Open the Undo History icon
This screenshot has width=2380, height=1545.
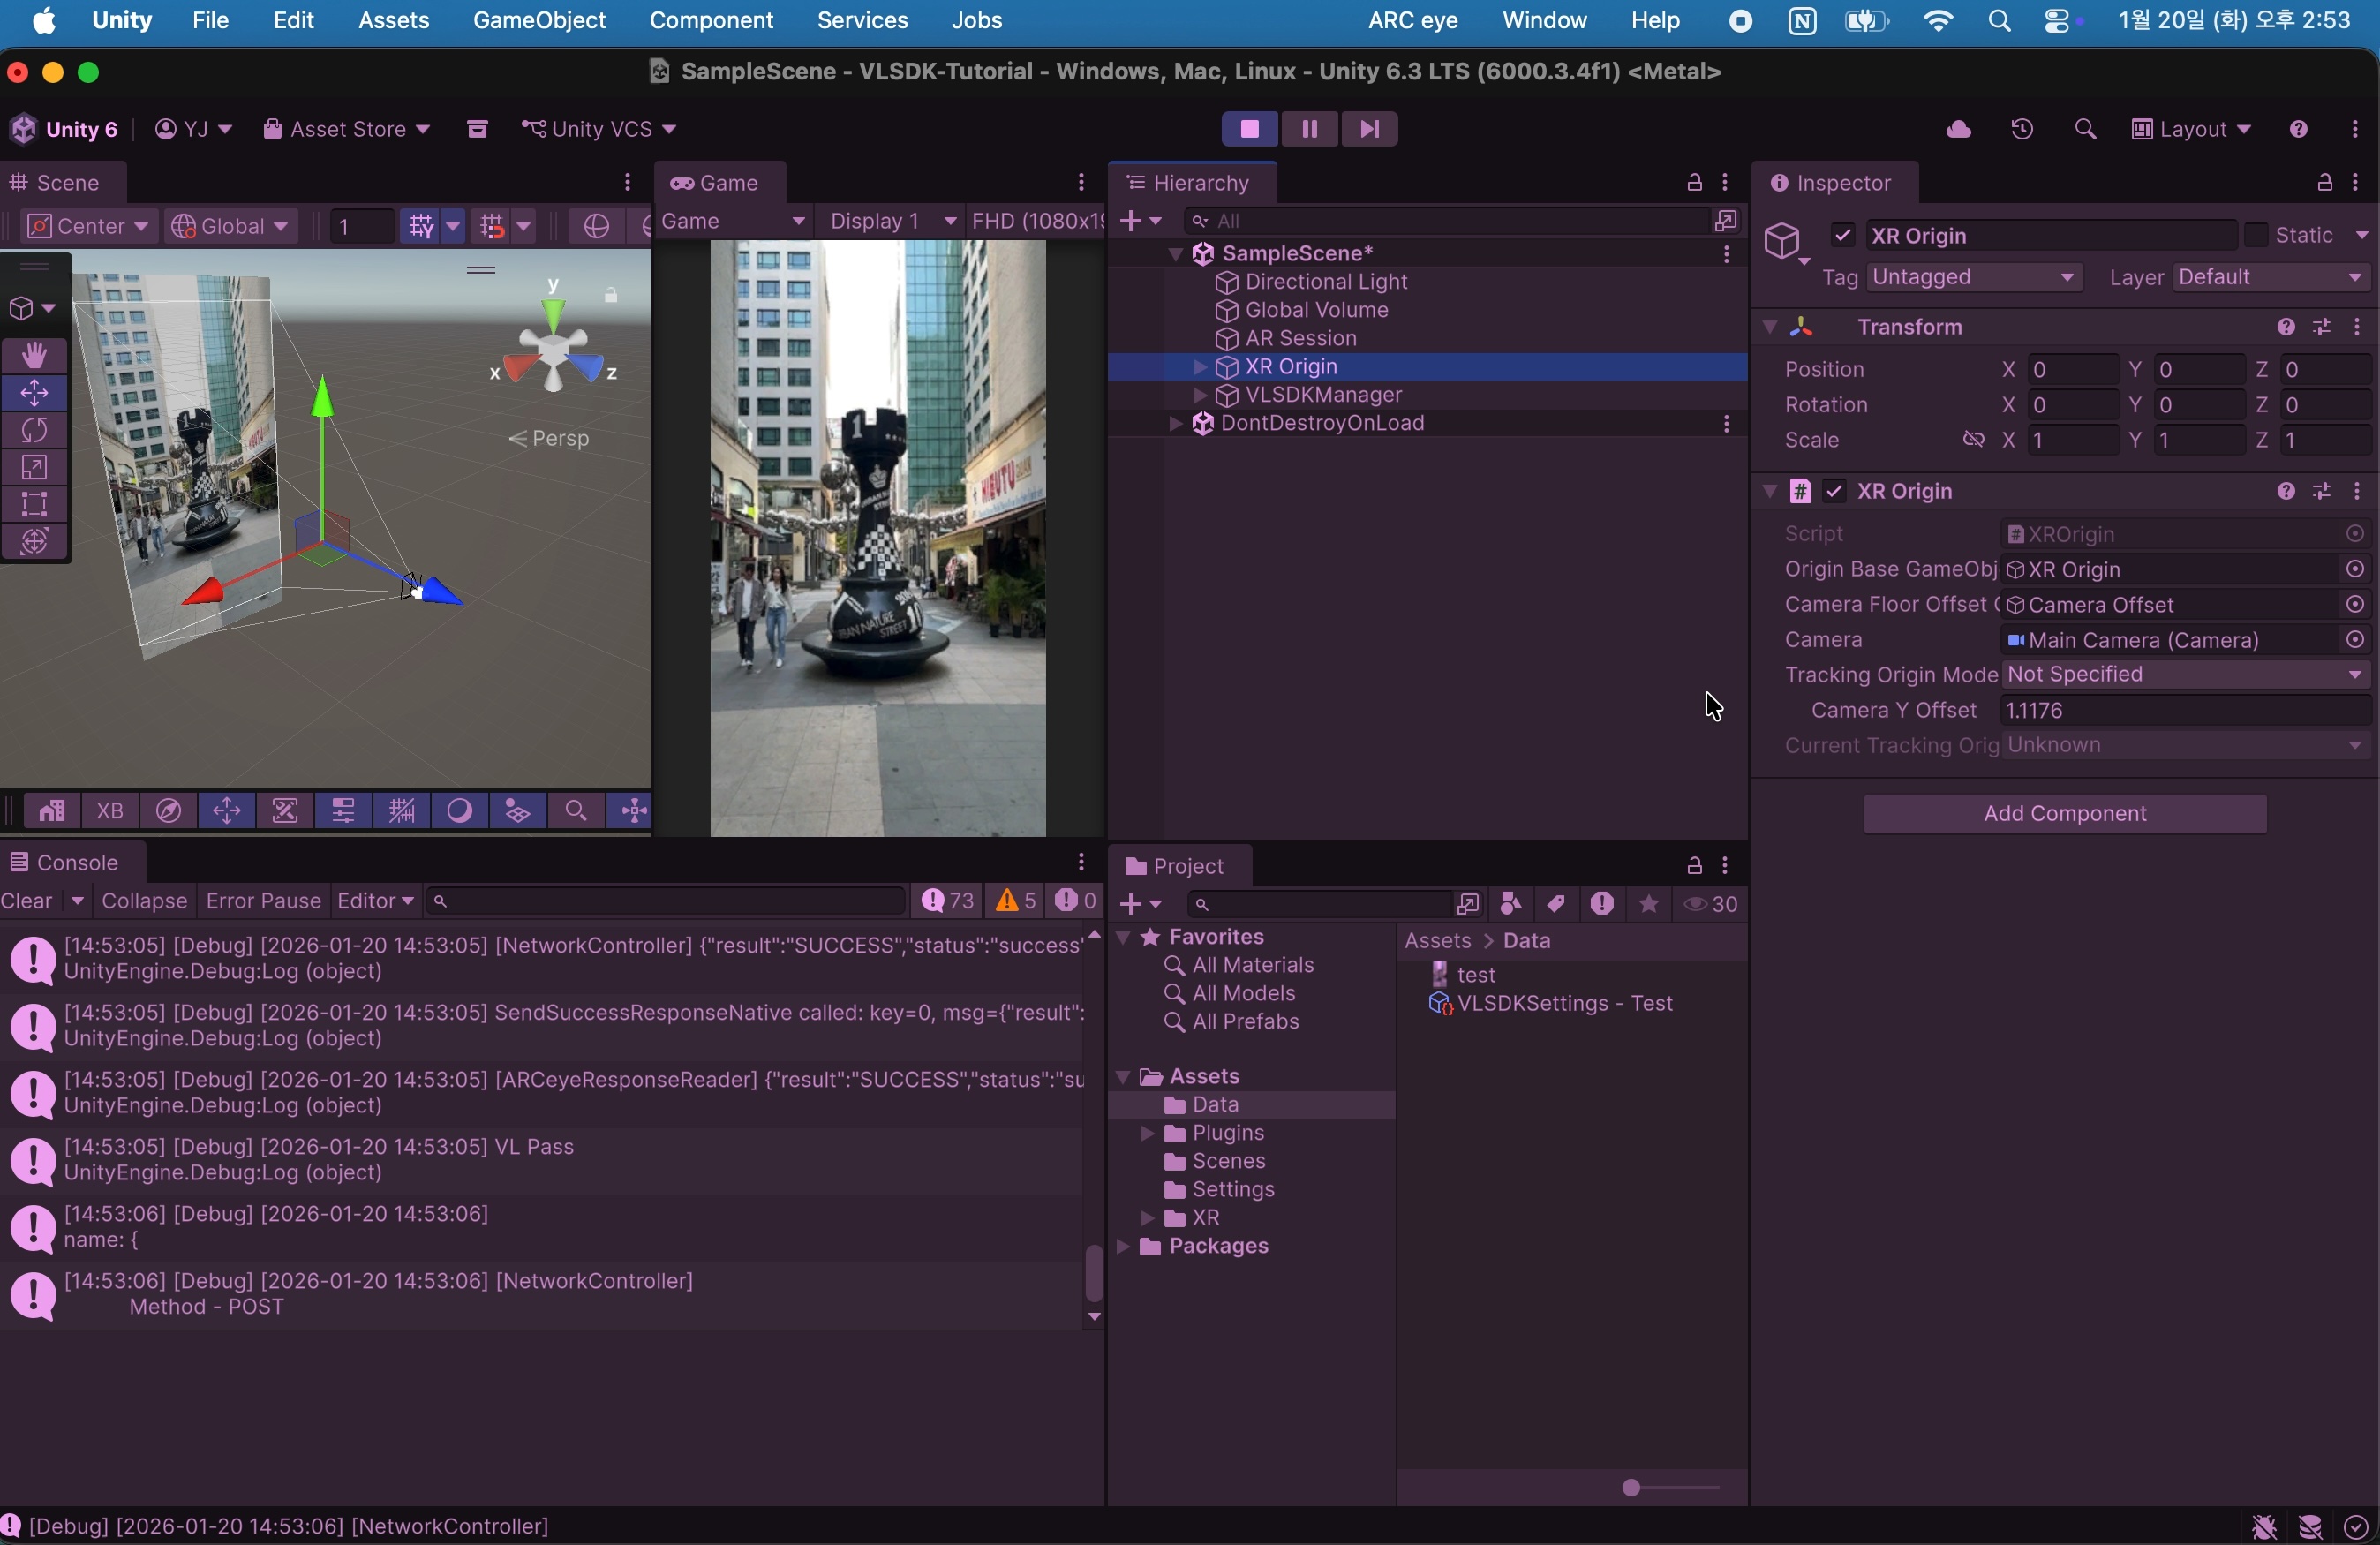[2022, 130]
